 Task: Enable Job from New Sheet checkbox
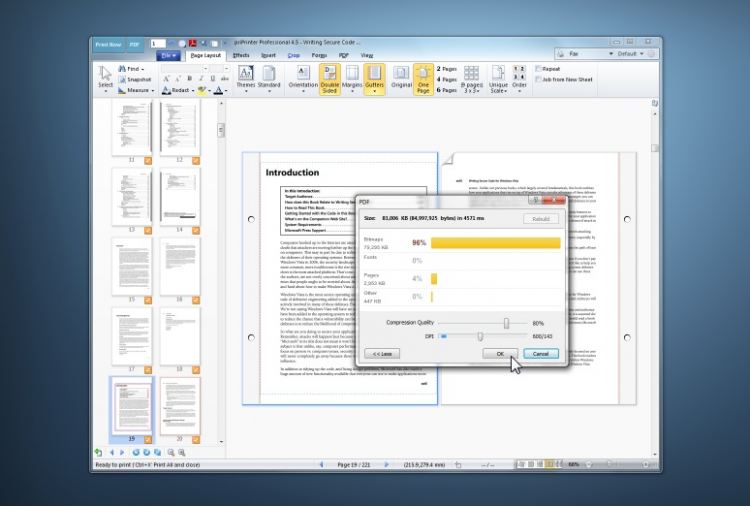coord(538,79)
